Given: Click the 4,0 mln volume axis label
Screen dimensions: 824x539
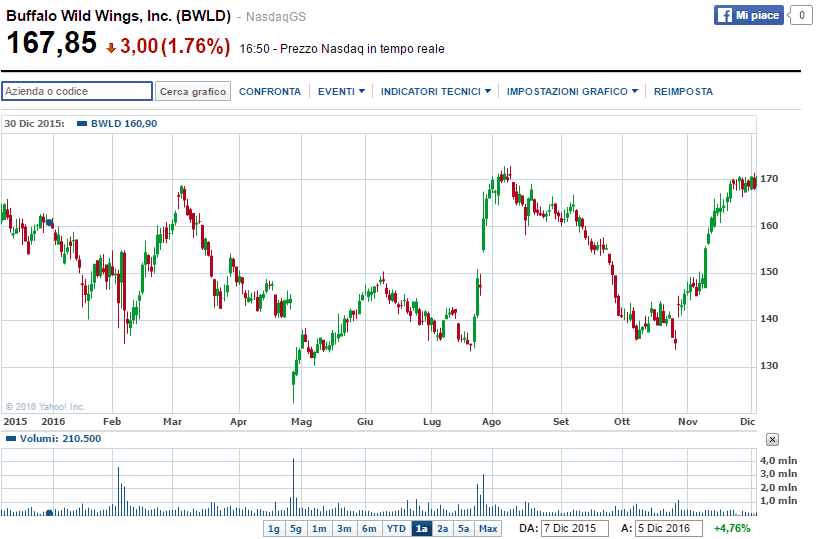Looking at the screenshot, I should click(x=778, y=460).
